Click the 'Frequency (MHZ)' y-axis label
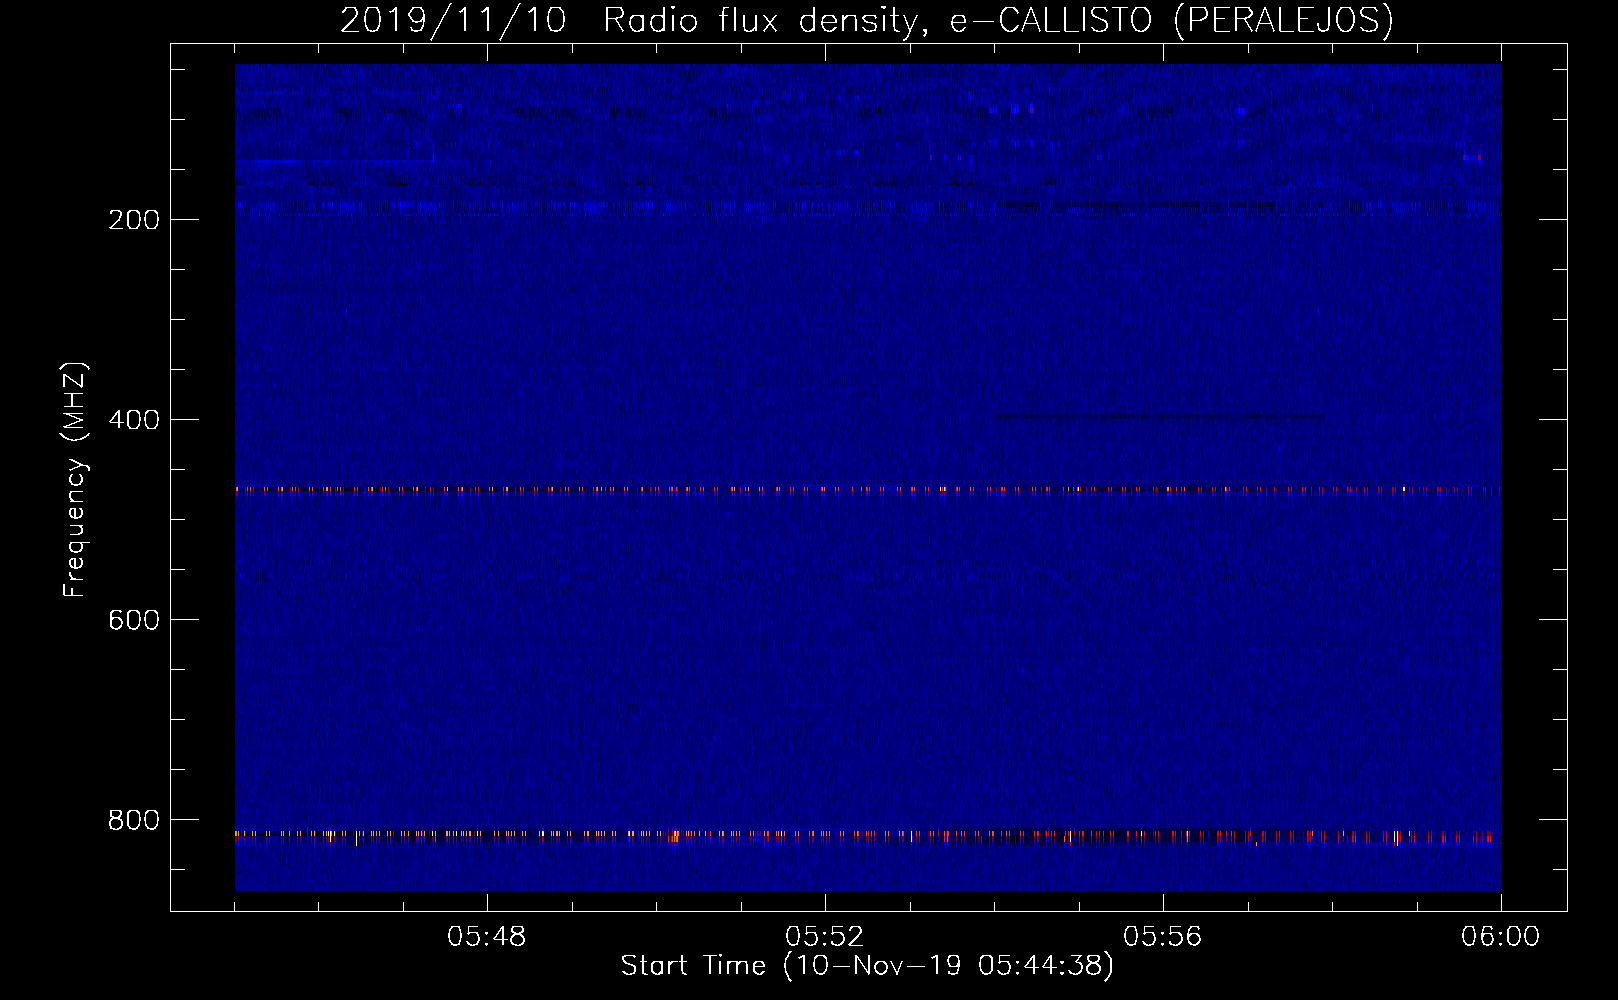Viewport: 1618px width, 1000px height. 75,480
